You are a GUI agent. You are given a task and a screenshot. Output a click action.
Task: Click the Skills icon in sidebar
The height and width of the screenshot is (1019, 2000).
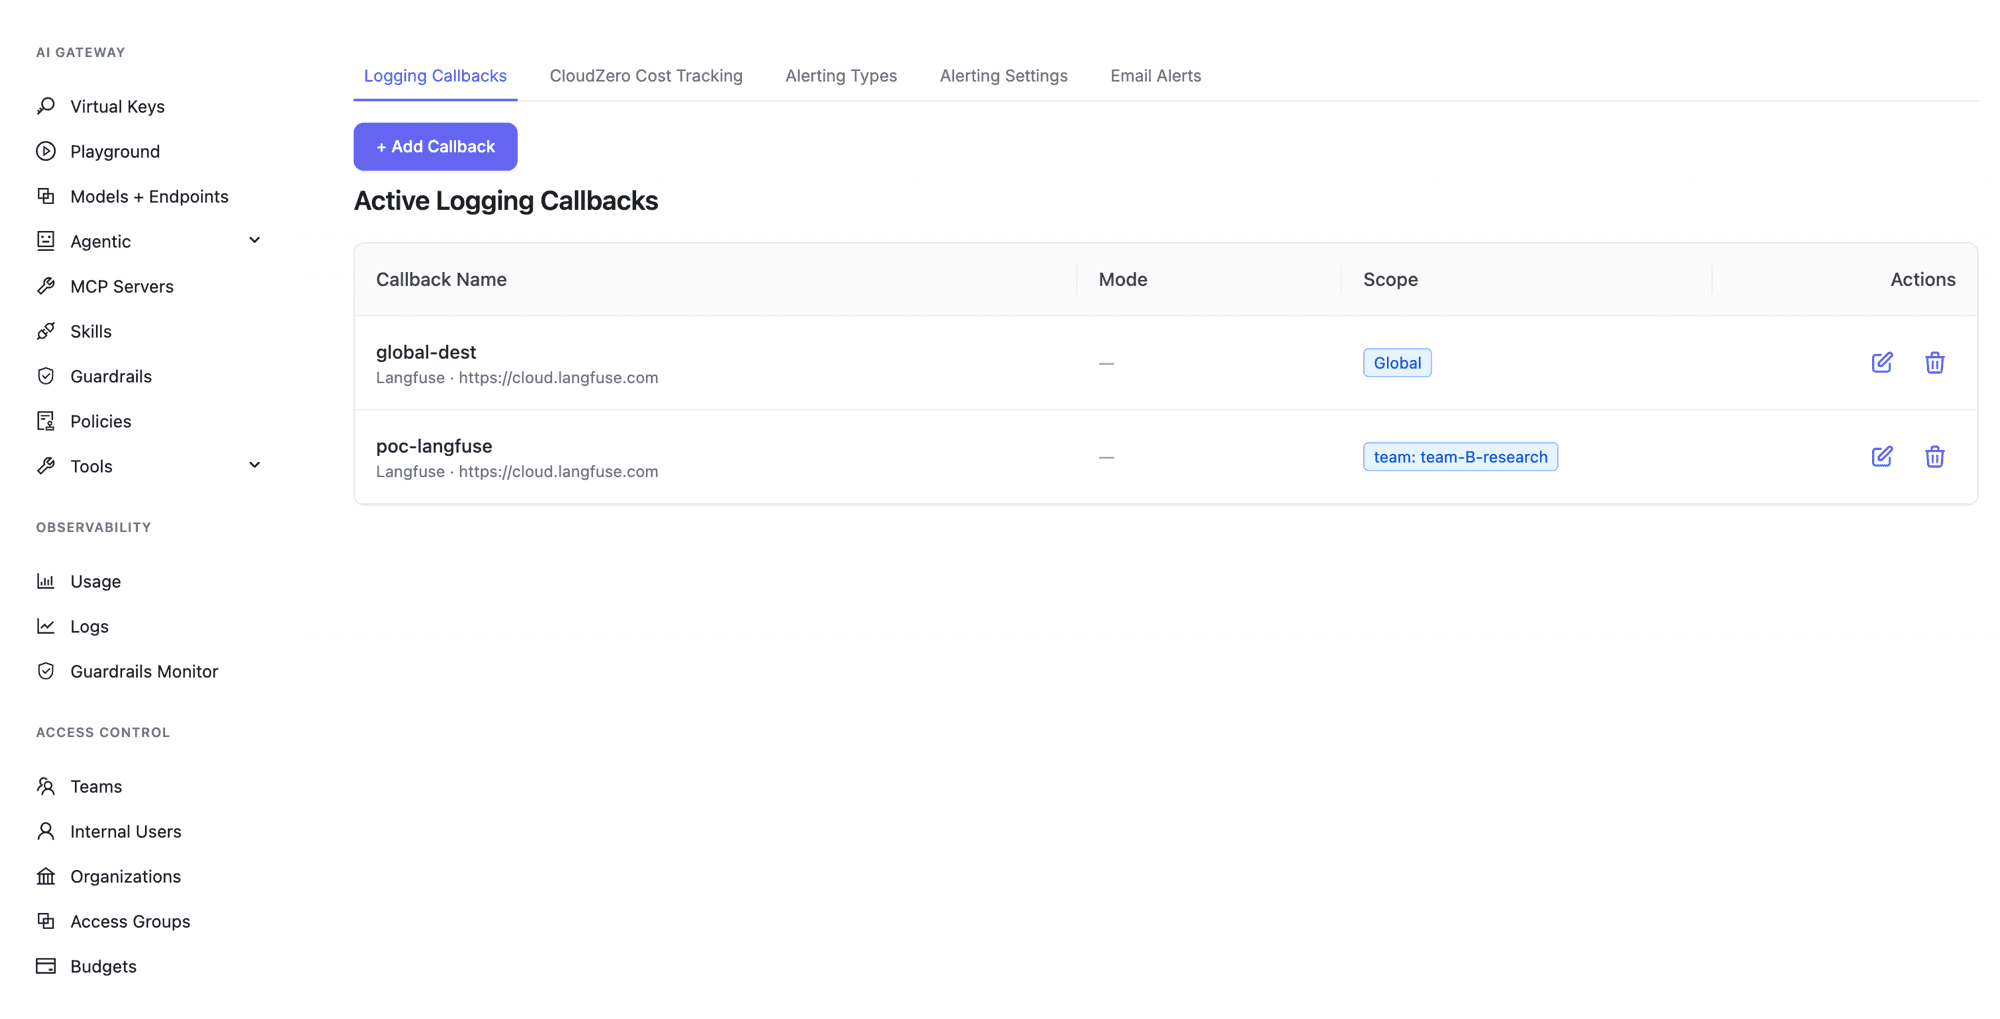coord(46,331)
